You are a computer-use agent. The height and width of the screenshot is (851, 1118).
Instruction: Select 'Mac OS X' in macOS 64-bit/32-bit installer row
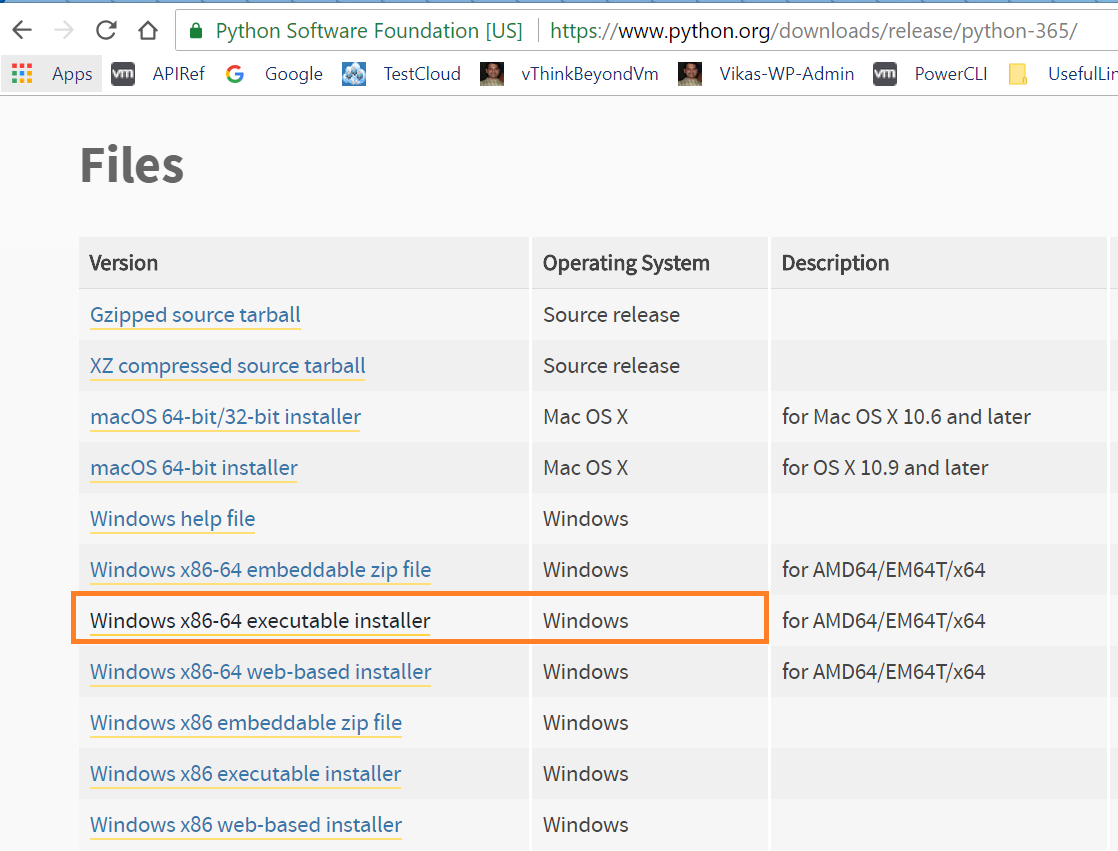click(585, 417)
